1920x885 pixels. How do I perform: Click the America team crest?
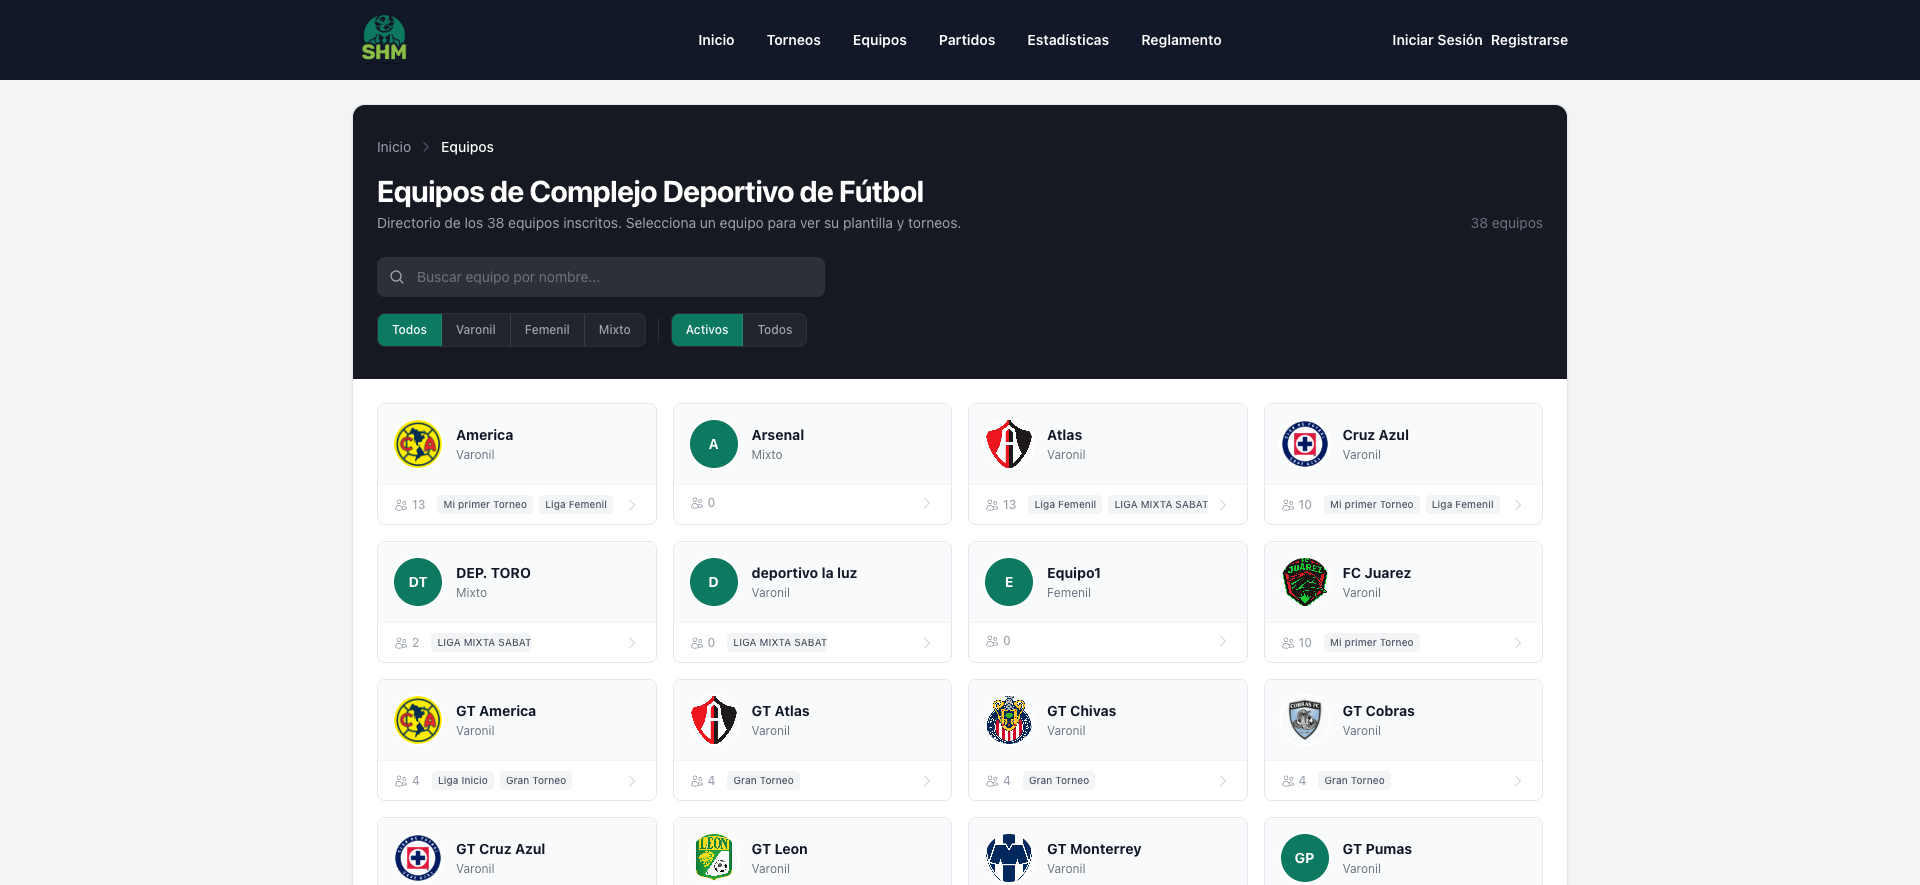pyautogui.click(x=418, y=444)
